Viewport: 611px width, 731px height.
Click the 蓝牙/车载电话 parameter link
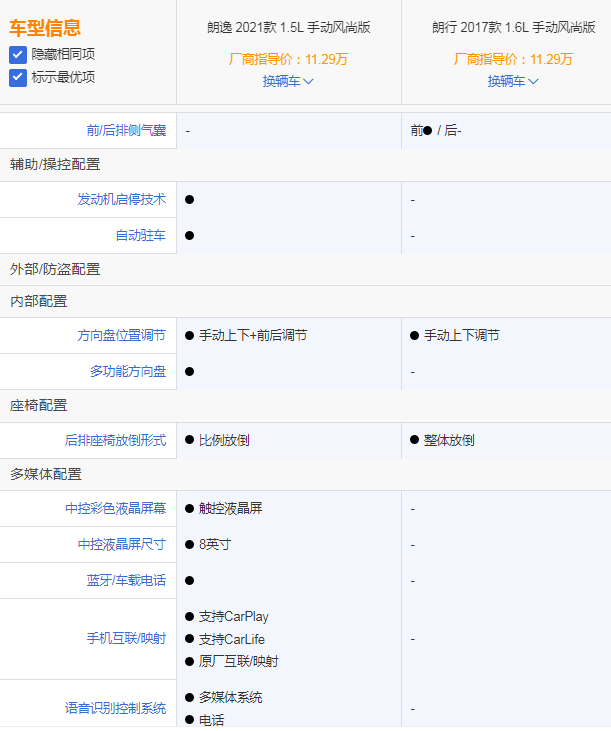tap(126, 580)
